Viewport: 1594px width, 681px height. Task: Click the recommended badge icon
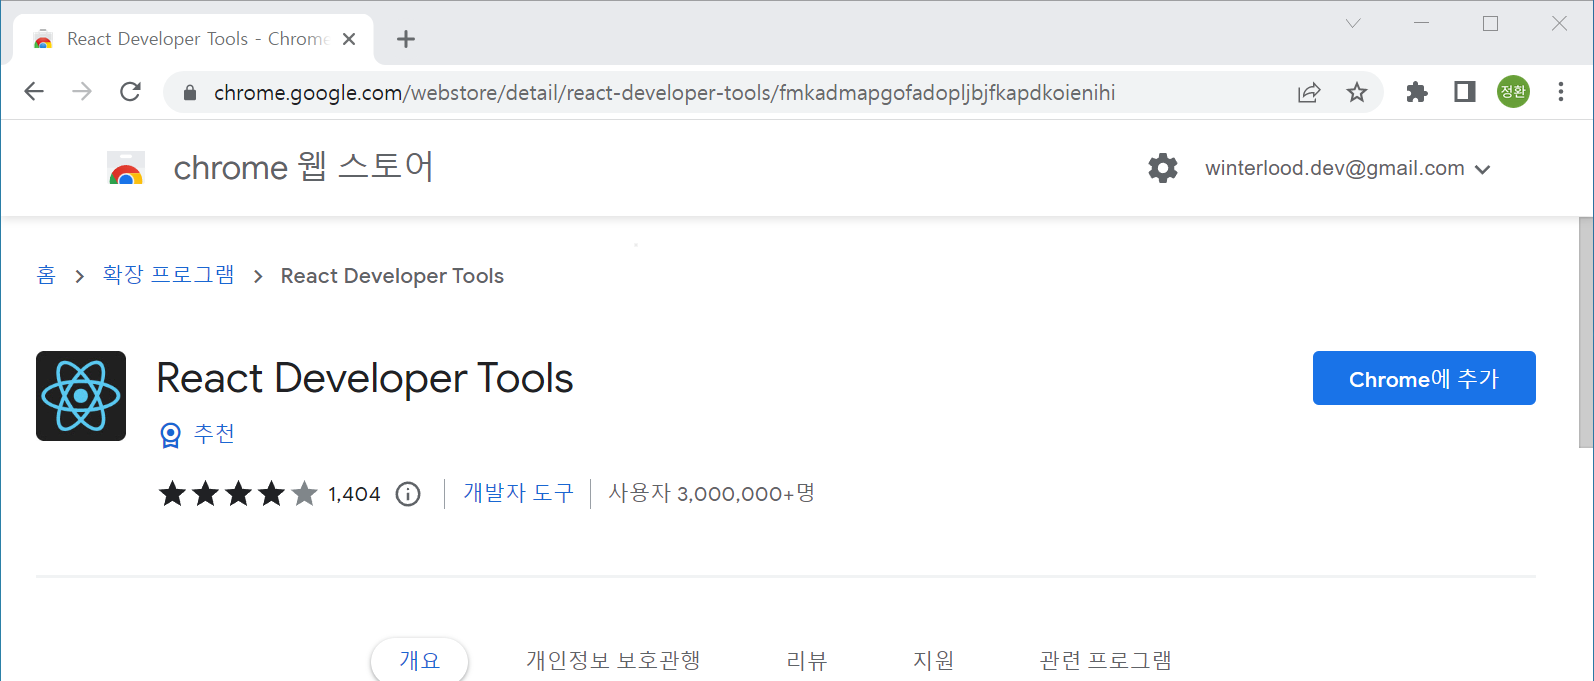[171, 435]
